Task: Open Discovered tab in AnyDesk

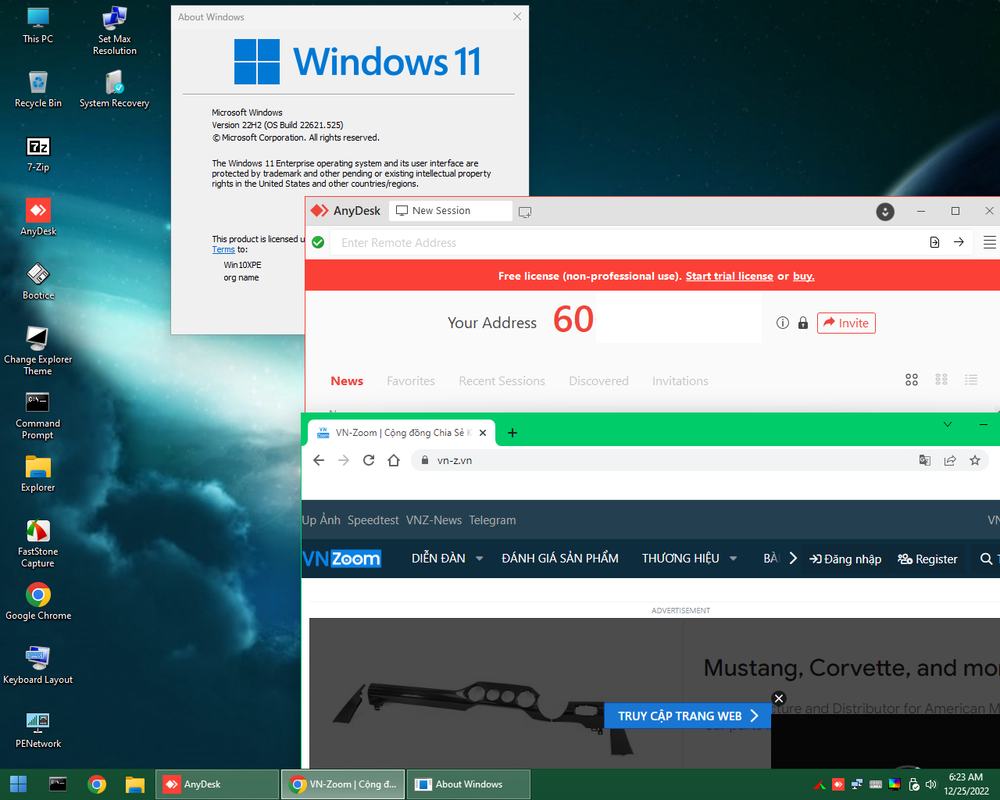Action: pyautogui.click(x=598, y=381)
